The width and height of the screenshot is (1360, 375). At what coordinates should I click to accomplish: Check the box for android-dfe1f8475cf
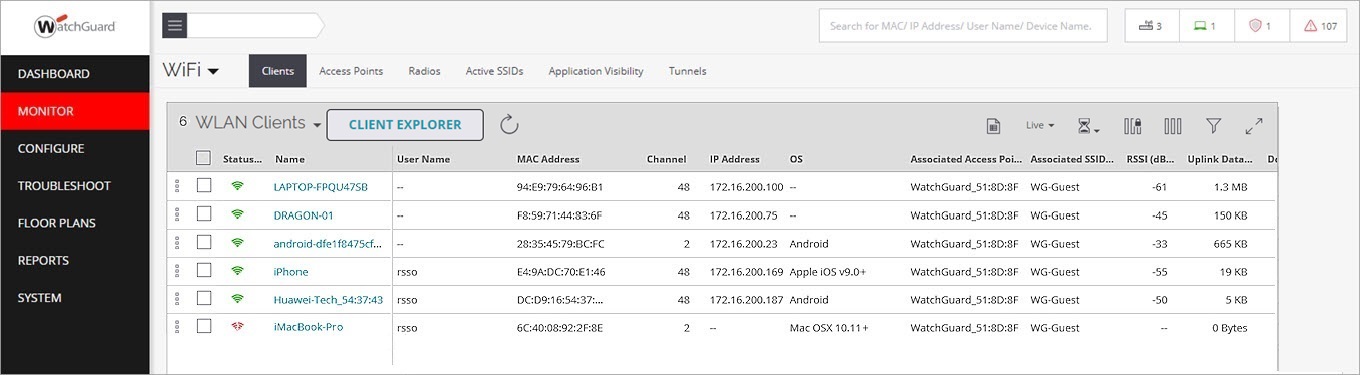point(204,242)
